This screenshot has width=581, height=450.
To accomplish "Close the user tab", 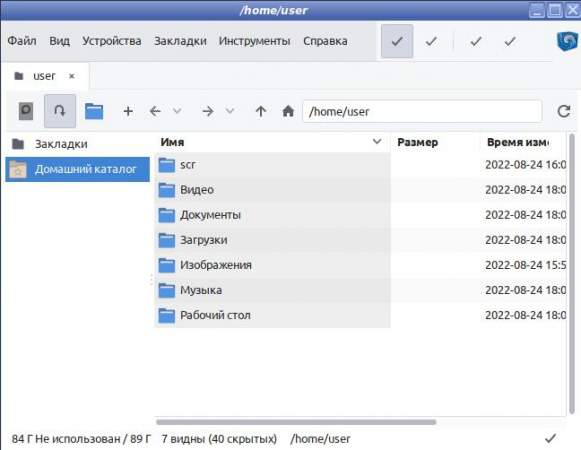I will (x=72, y=76).
